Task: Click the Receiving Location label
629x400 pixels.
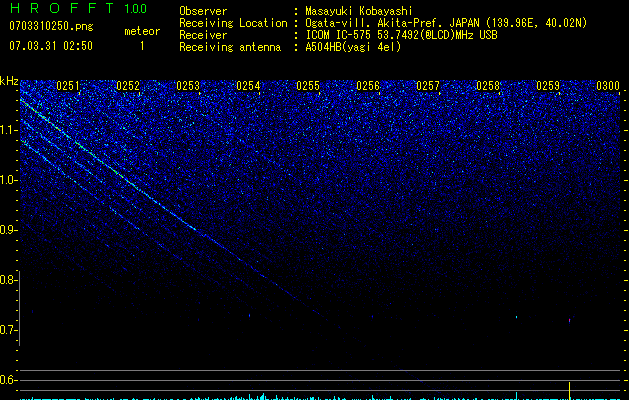Action: pyautogui.click(x=233, y=23)
